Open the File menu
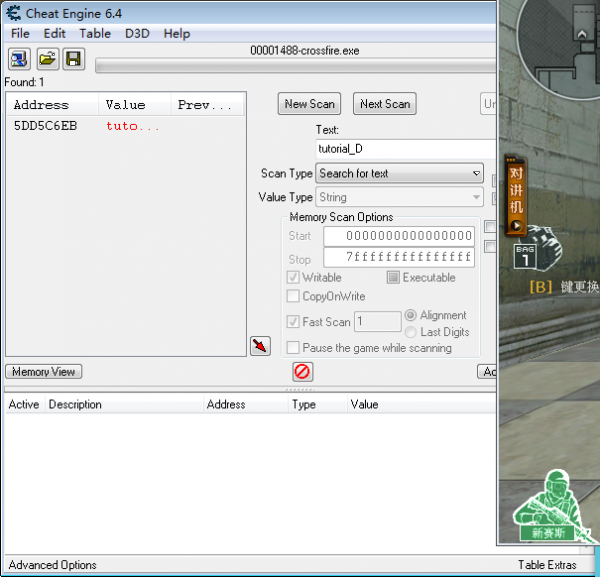 [x=20, y=34]
